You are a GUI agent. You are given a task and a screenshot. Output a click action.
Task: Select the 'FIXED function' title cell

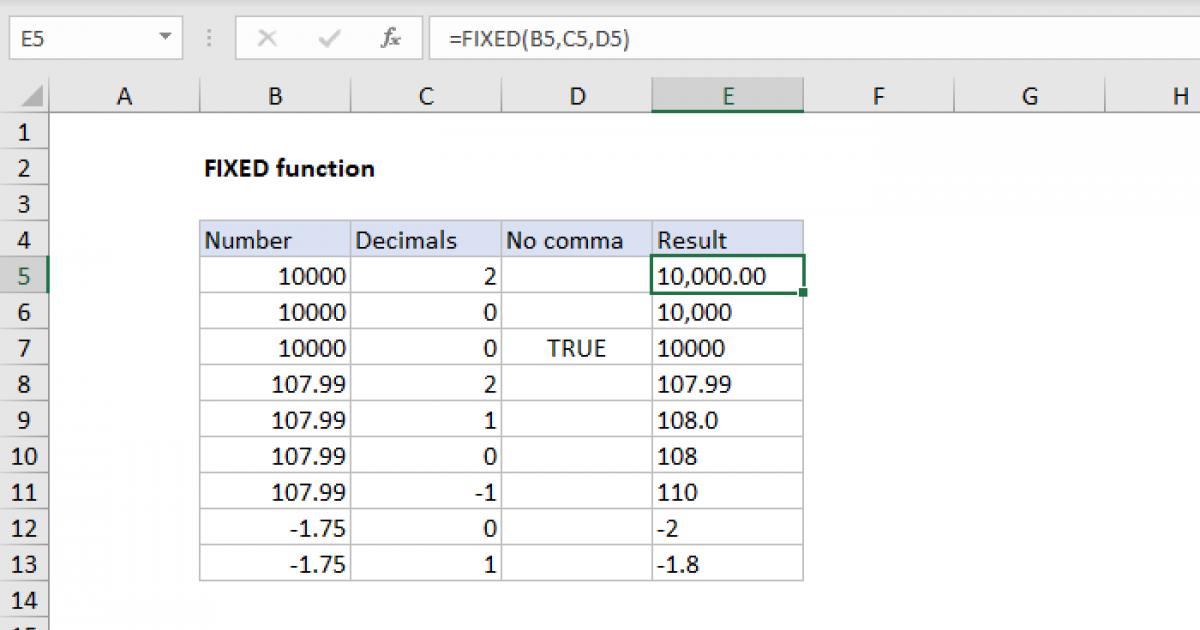click(x=289, y=168)
